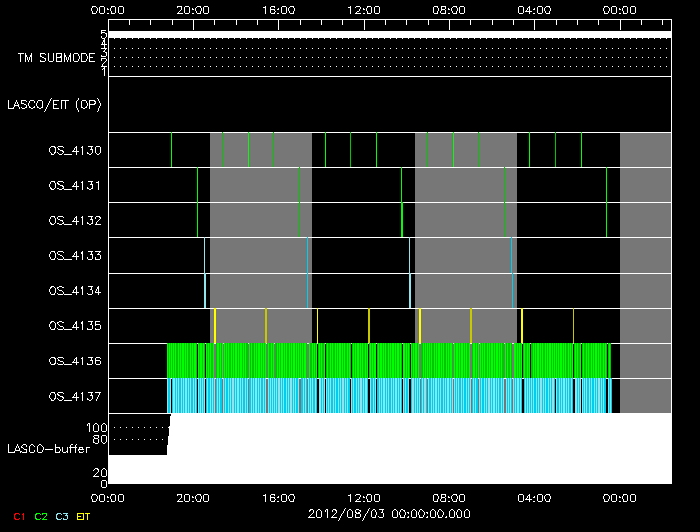Click the 2012/08/03 00:00:00.000 date text
Viewport: 700px width, 532px height.
[x=389, y=514]
